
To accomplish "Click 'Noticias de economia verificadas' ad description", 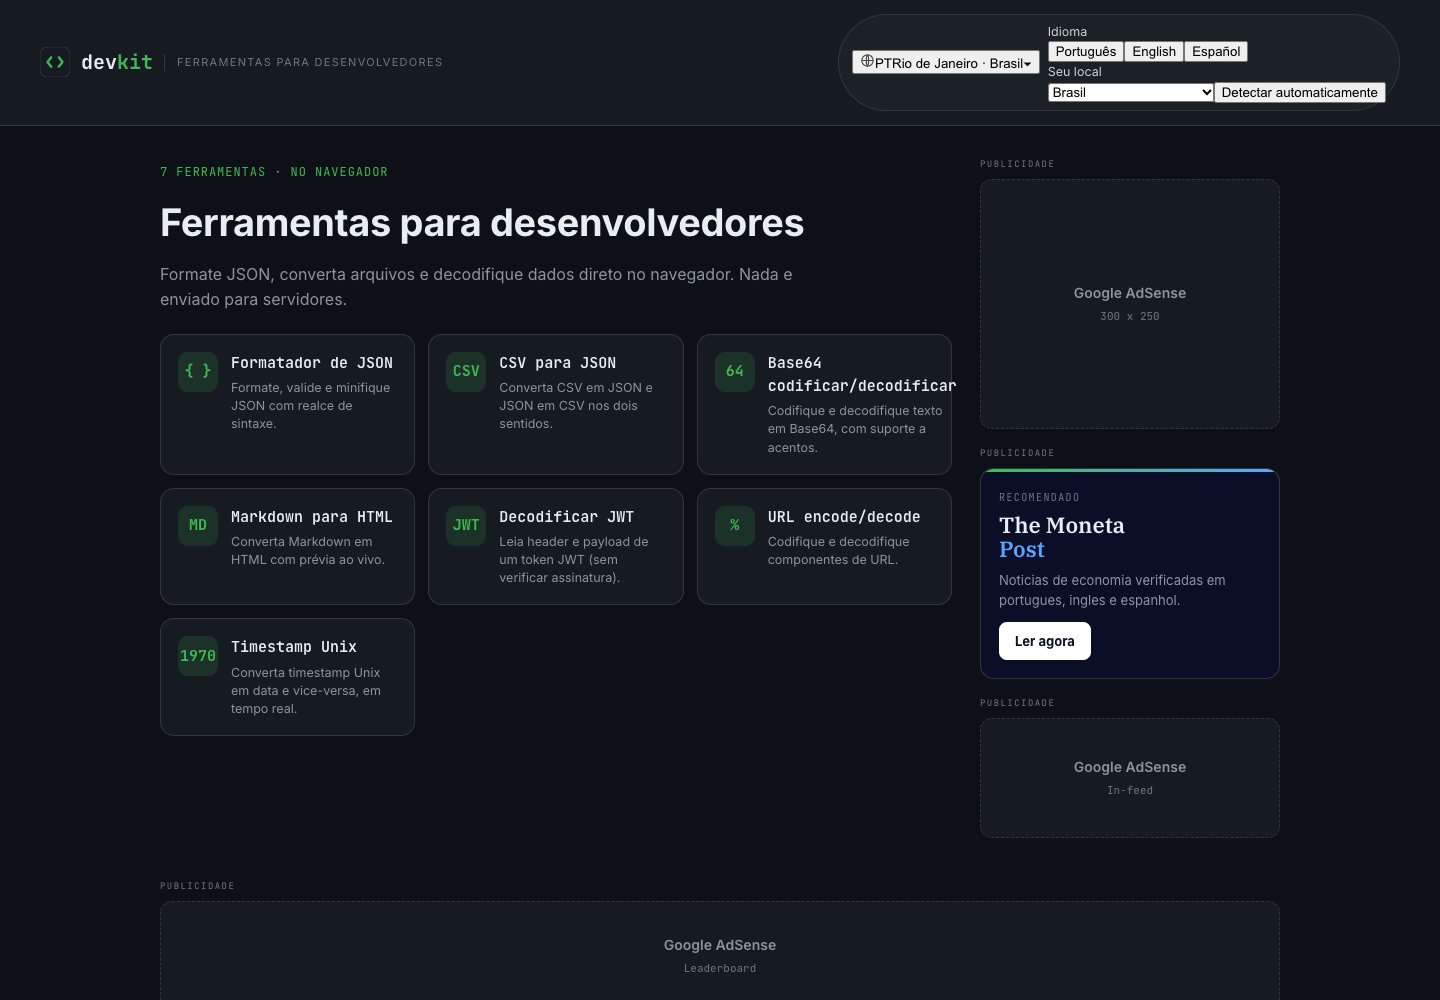I will pos(1112,590).
